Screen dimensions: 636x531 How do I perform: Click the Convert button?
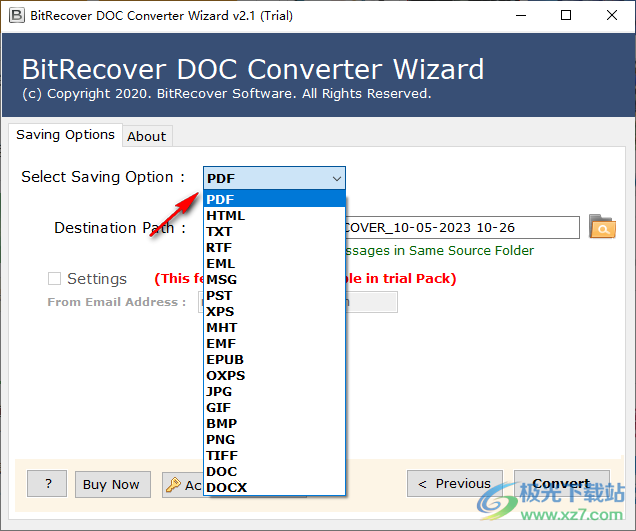561,484
